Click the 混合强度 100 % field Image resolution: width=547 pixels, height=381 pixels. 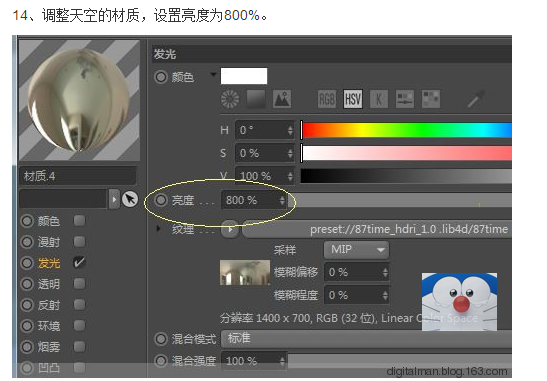click(x=254, y=361)
